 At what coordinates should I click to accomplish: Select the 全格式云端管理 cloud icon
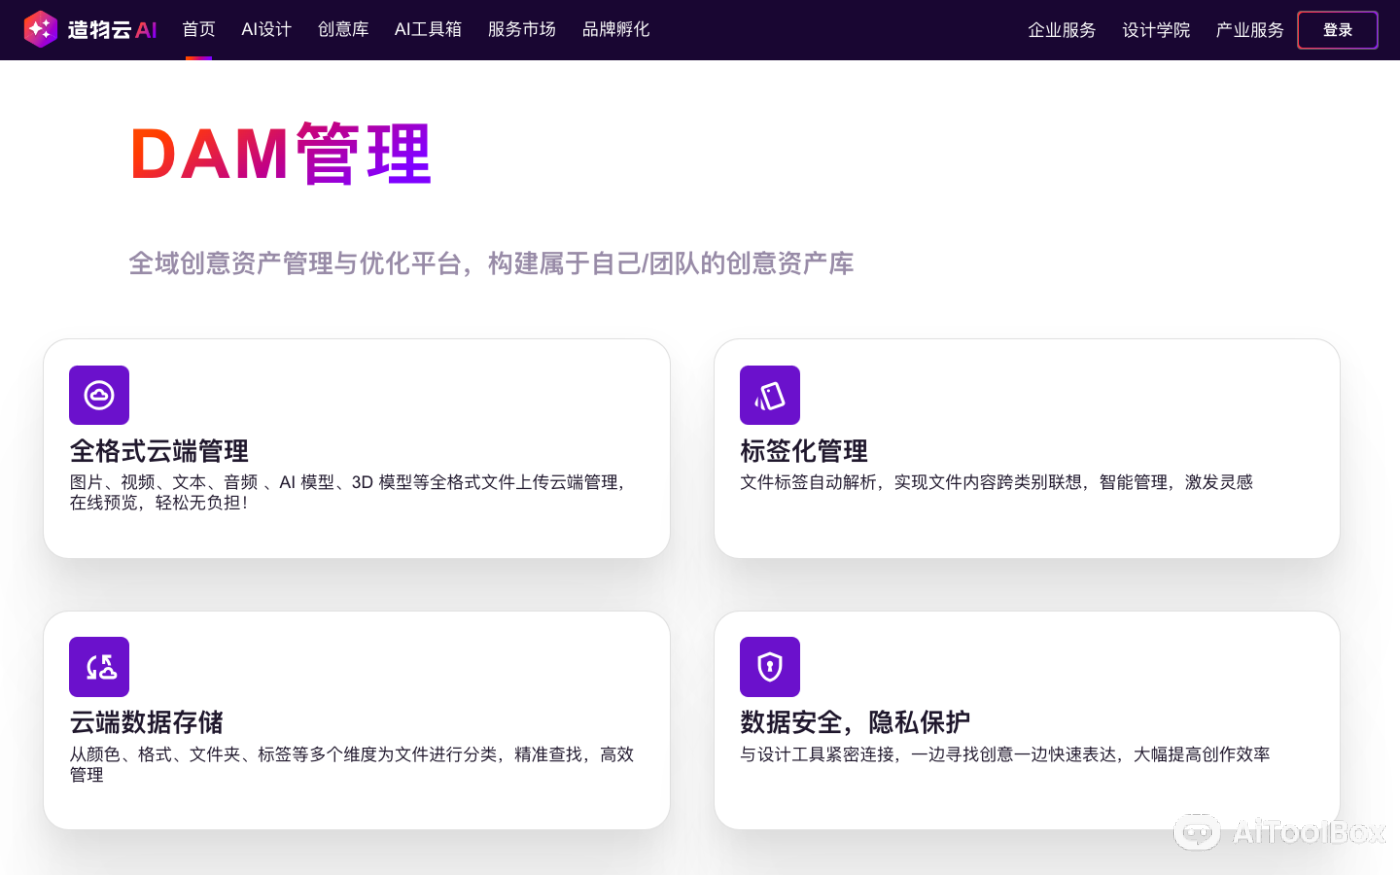click(98, 394)
